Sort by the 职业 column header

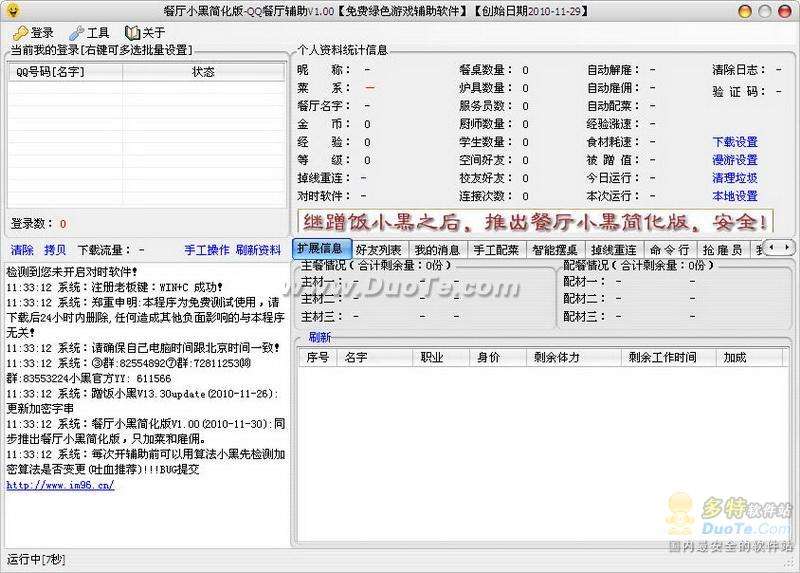[441, 357]
